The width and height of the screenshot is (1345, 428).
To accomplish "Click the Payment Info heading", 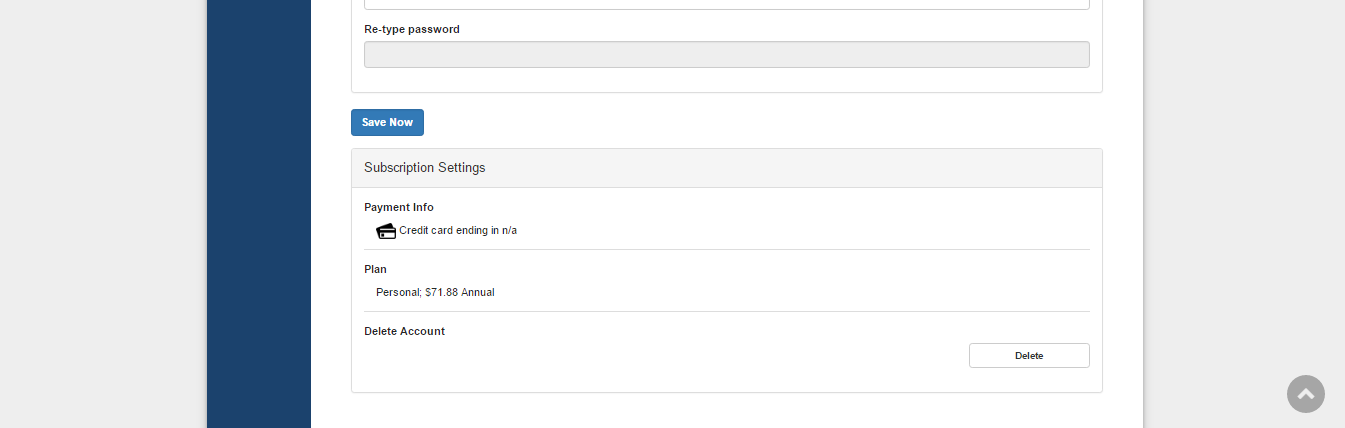I will tap(399, 207).
